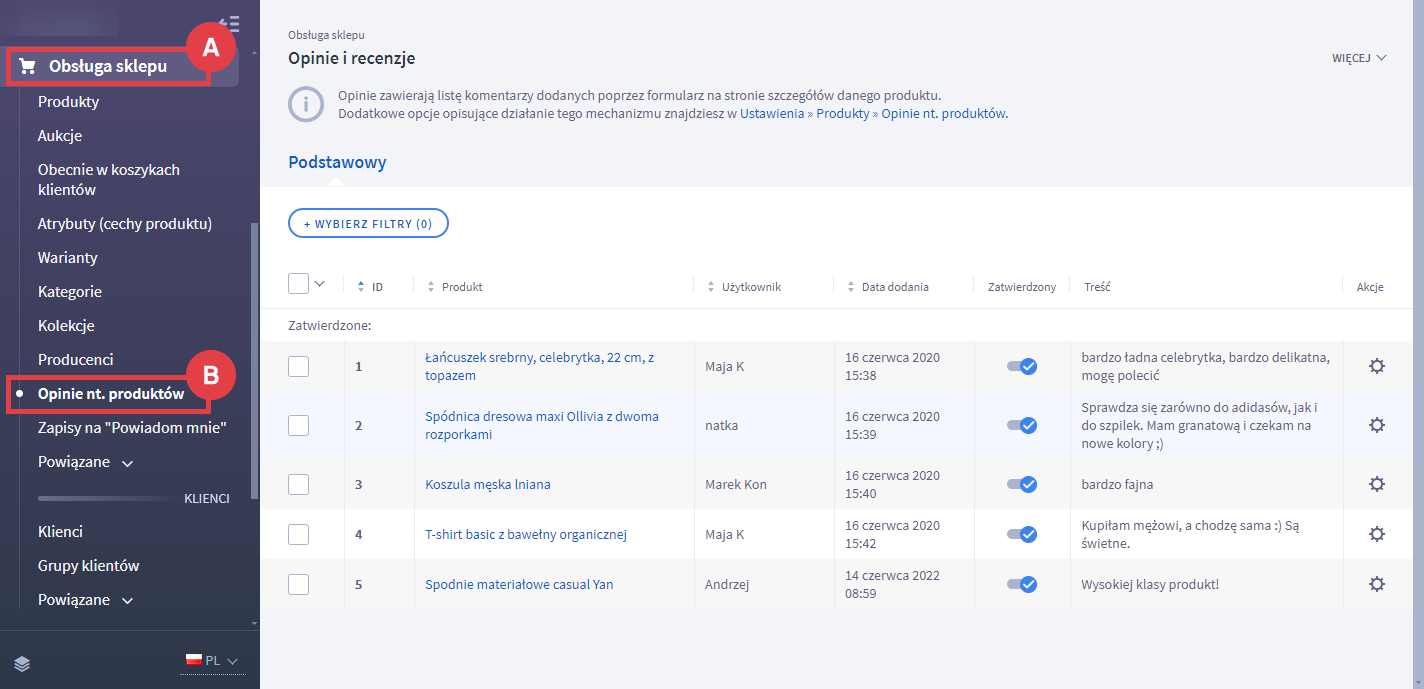
Task: Click the sidebar vertical scrollbar
Action: pos(254,360)
